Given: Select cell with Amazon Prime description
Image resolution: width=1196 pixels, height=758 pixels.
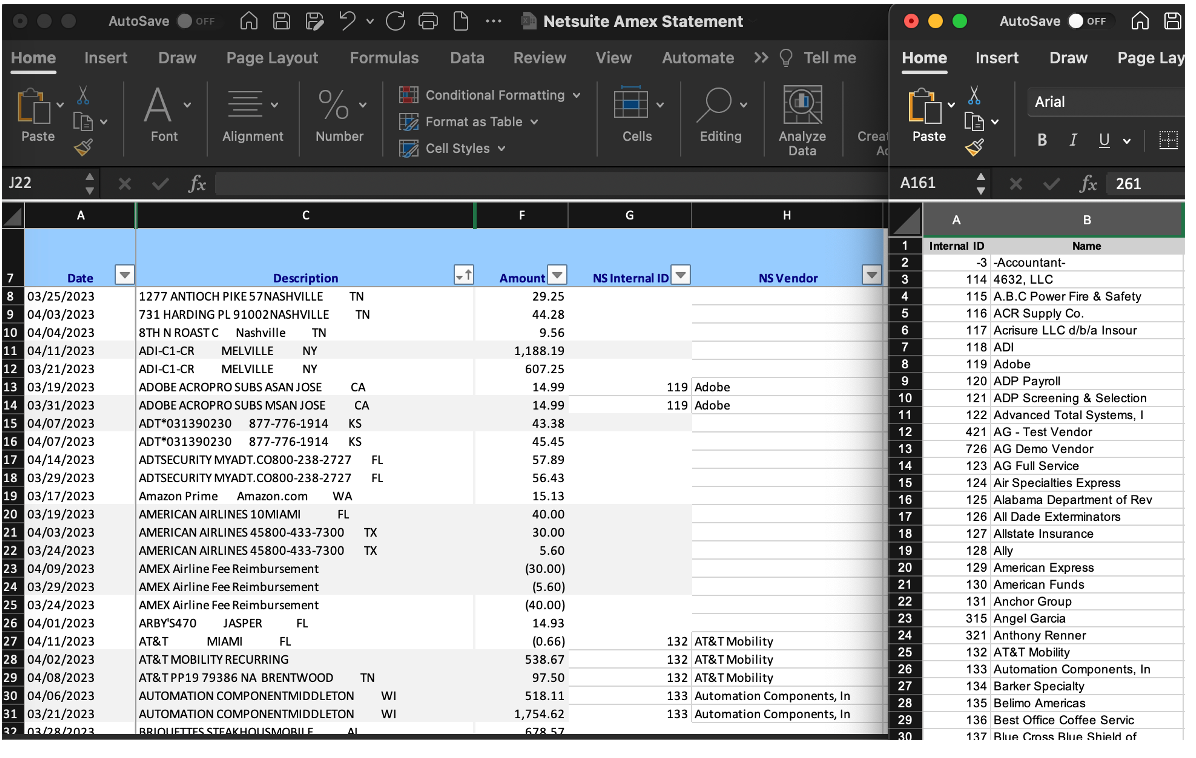Looking at the screenshot, I should (305, 496).
